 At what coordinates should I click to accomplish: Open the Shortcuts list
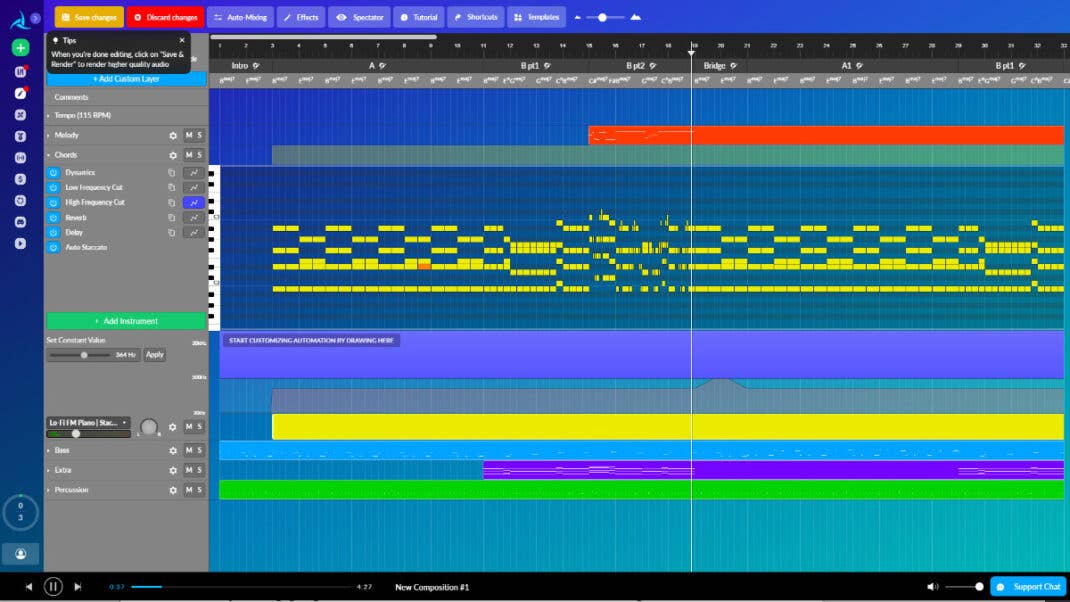[x=476, y=17]
